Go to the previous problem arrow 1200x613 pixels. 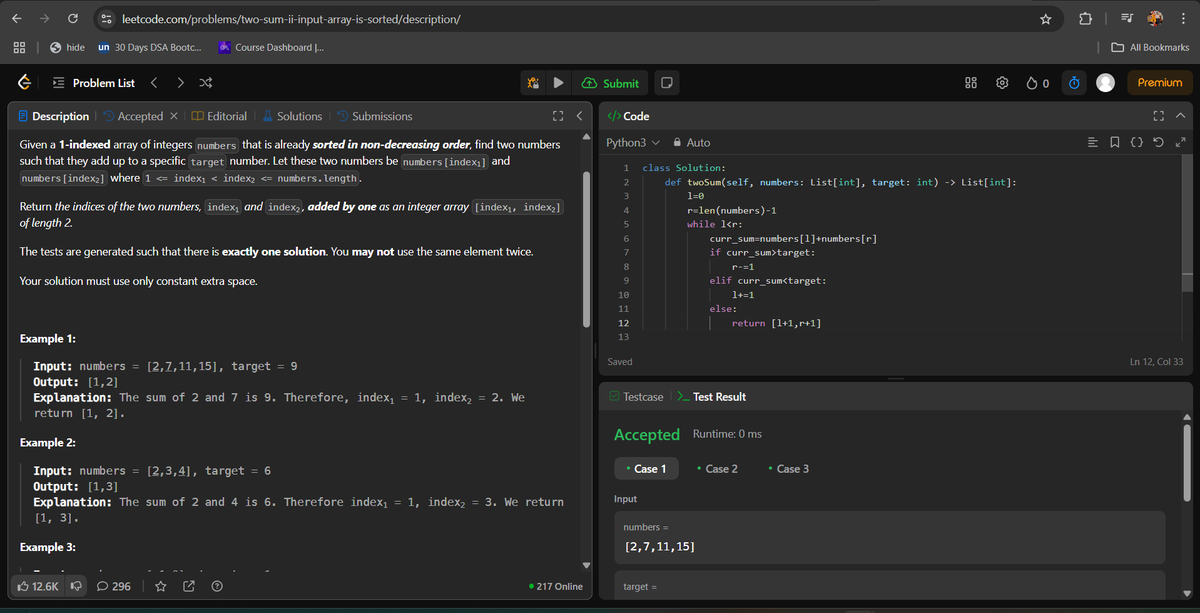pyautogui.click(x=154, y=83)
